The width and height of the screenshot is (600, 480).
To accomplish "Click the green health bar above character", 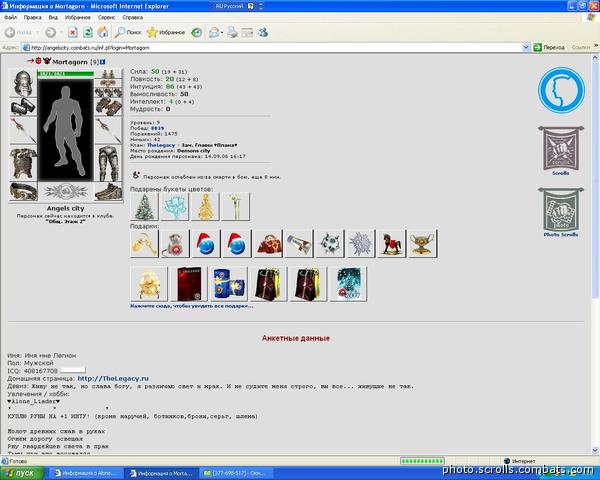I will click(65, 74).
